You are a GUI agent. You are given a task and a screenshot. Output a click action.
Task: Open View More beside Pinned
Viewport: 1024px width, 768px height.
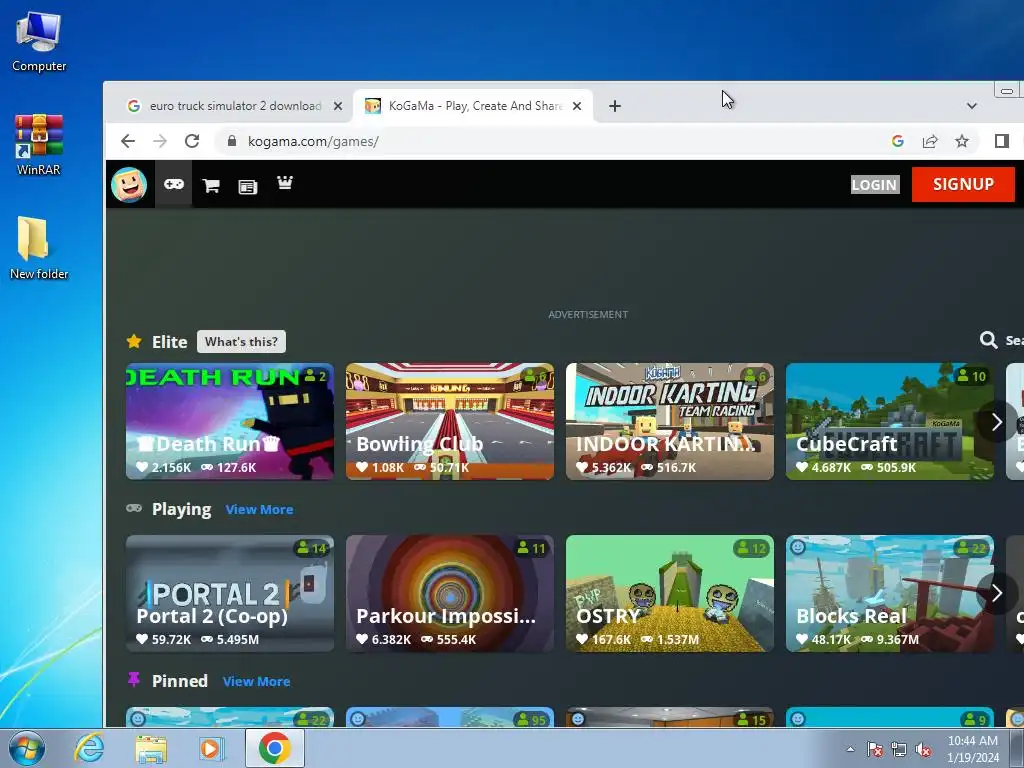257,681
